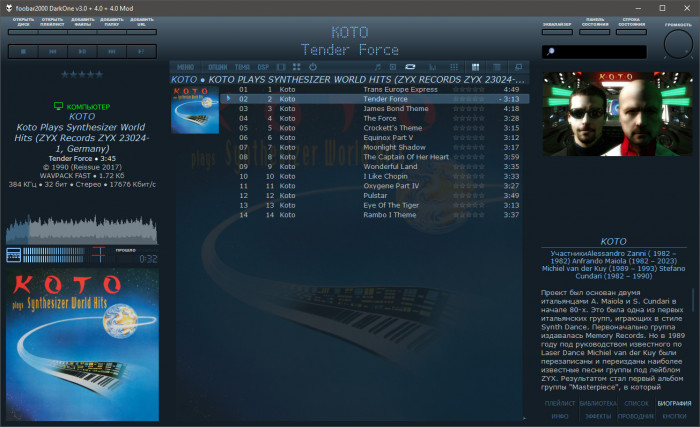Click the random playback button
The width and height of the screenshot is (700, 427).
[x=141, y=52]
